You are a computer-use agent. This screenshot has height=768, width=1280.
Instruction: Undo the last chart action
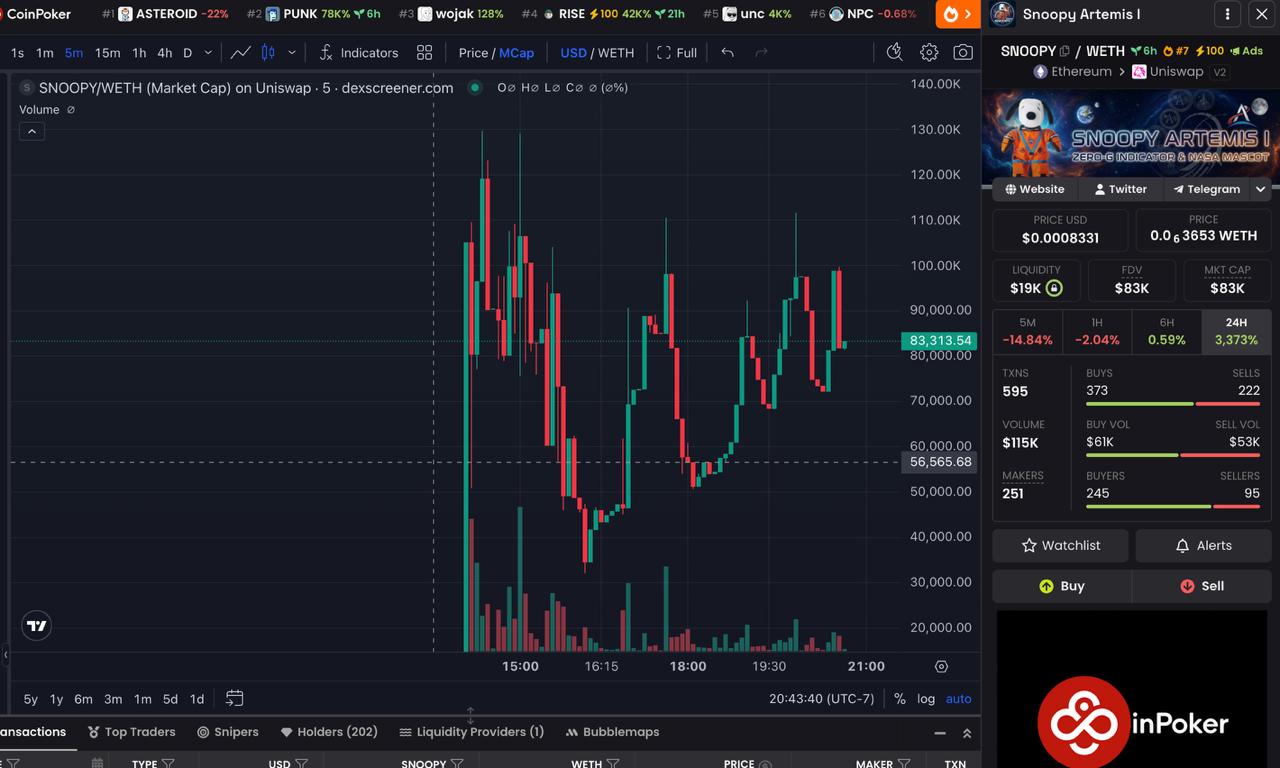pos(728,53)
